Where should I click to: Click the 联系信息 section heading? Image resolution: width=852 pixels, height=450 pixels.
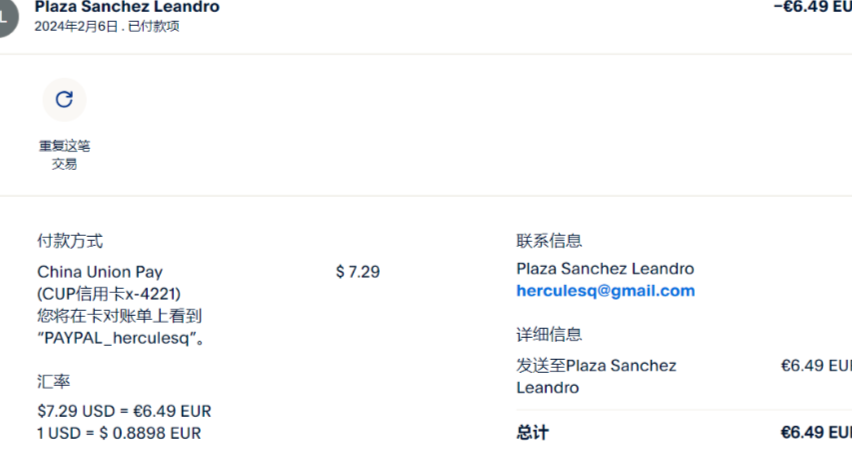tap(549, 241)
